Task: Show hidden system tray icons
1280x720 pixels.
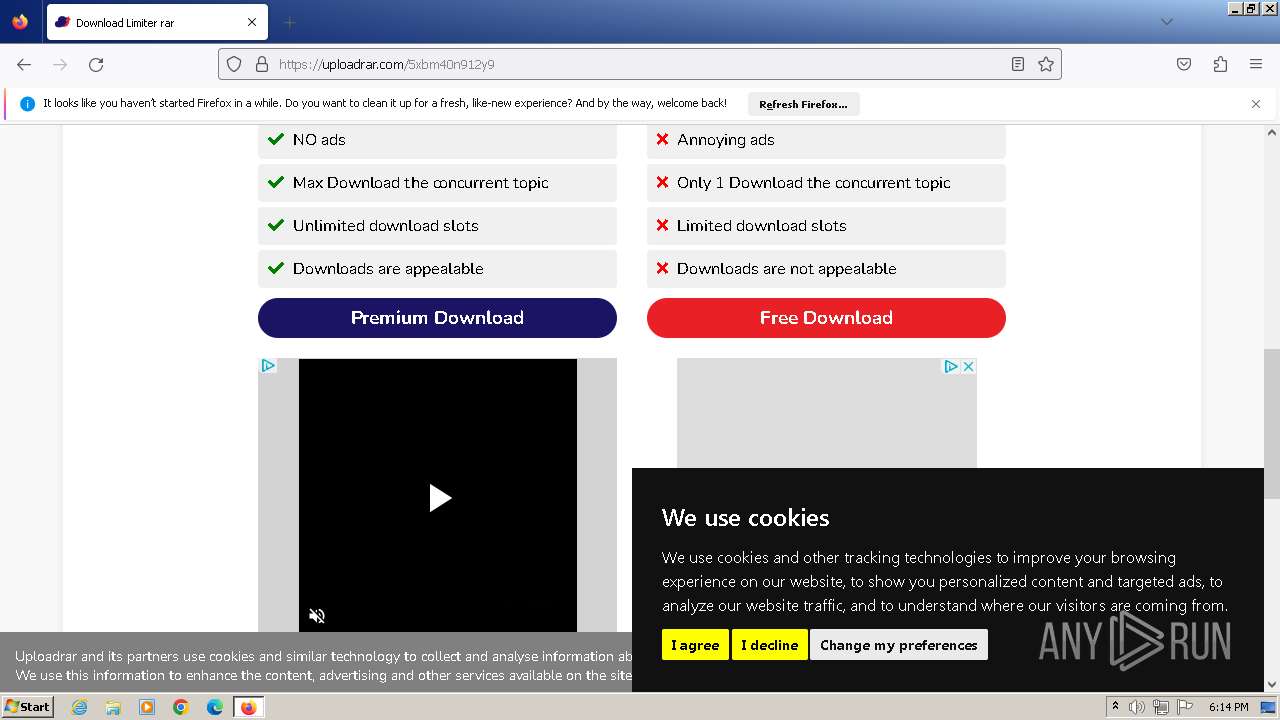Action: pyautogui.click(x=1115, y=707)
